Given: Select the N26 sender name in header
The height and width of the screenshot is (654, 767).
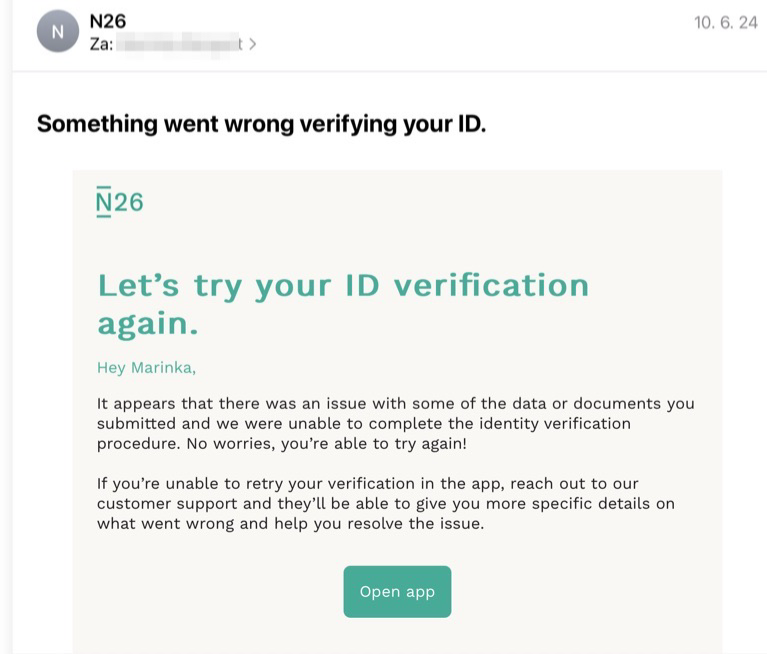Looking at the screenshot, I should (x=108, y=22).
